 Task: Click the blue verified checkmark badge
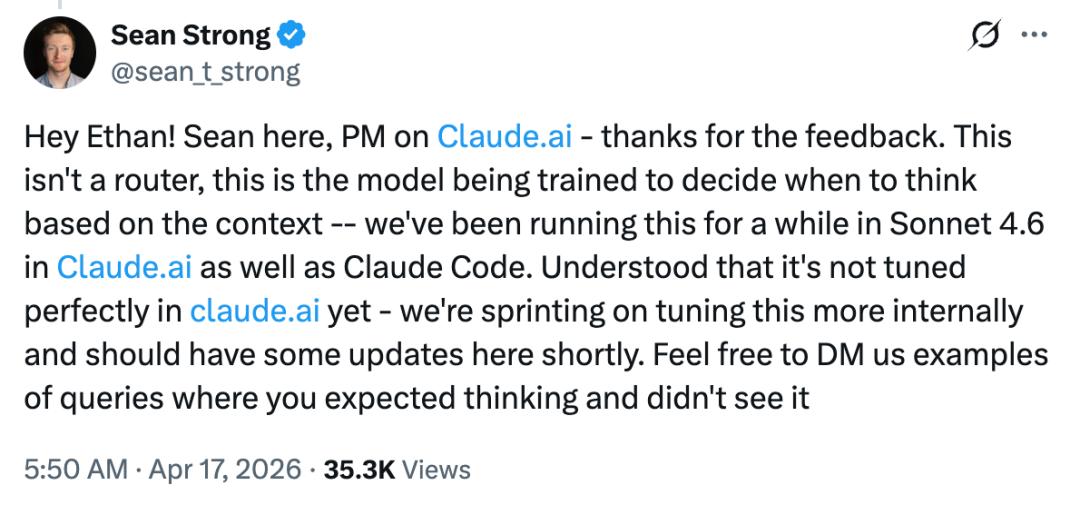click(291, 37)
